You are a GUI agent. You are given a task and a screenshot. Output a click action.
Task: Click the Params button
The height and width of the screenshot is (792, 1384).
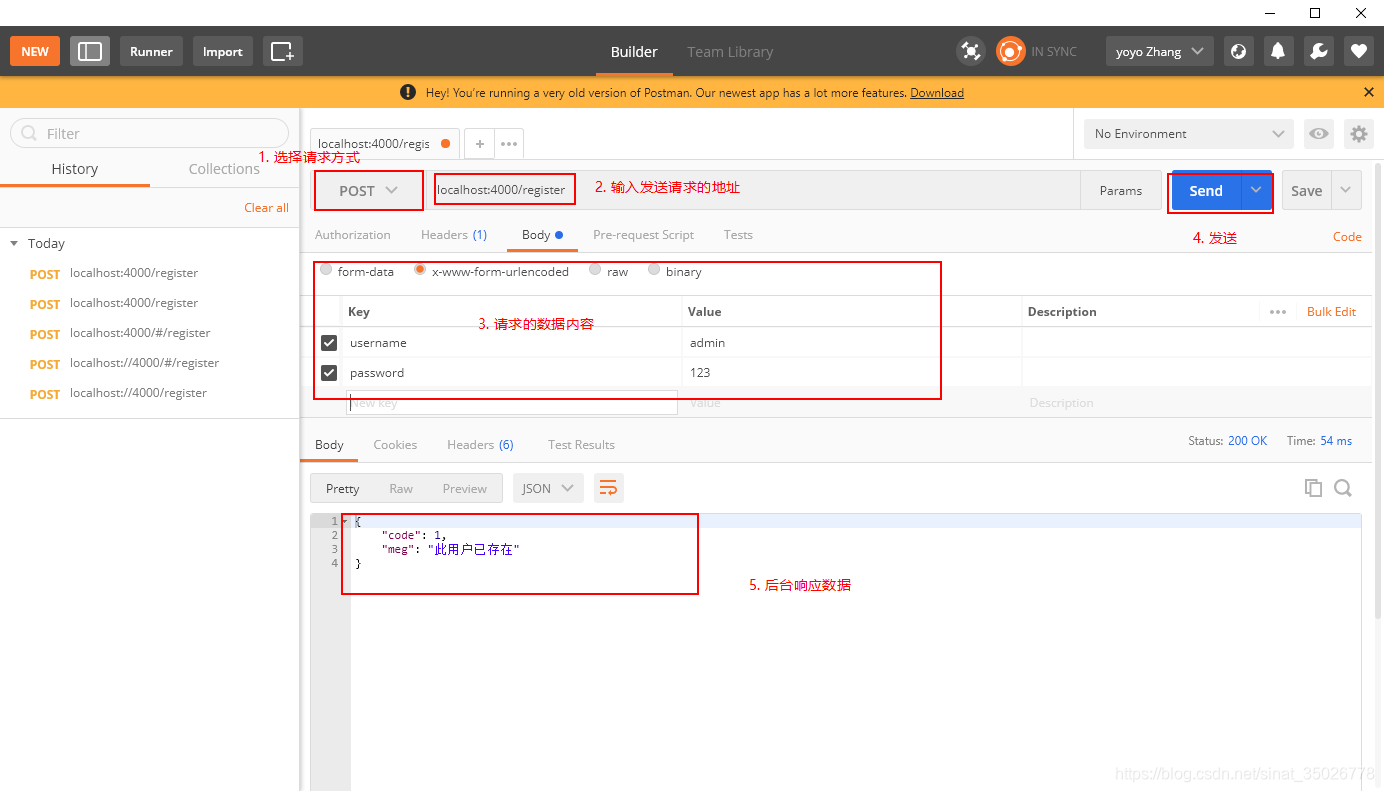tap(1121, 190)
